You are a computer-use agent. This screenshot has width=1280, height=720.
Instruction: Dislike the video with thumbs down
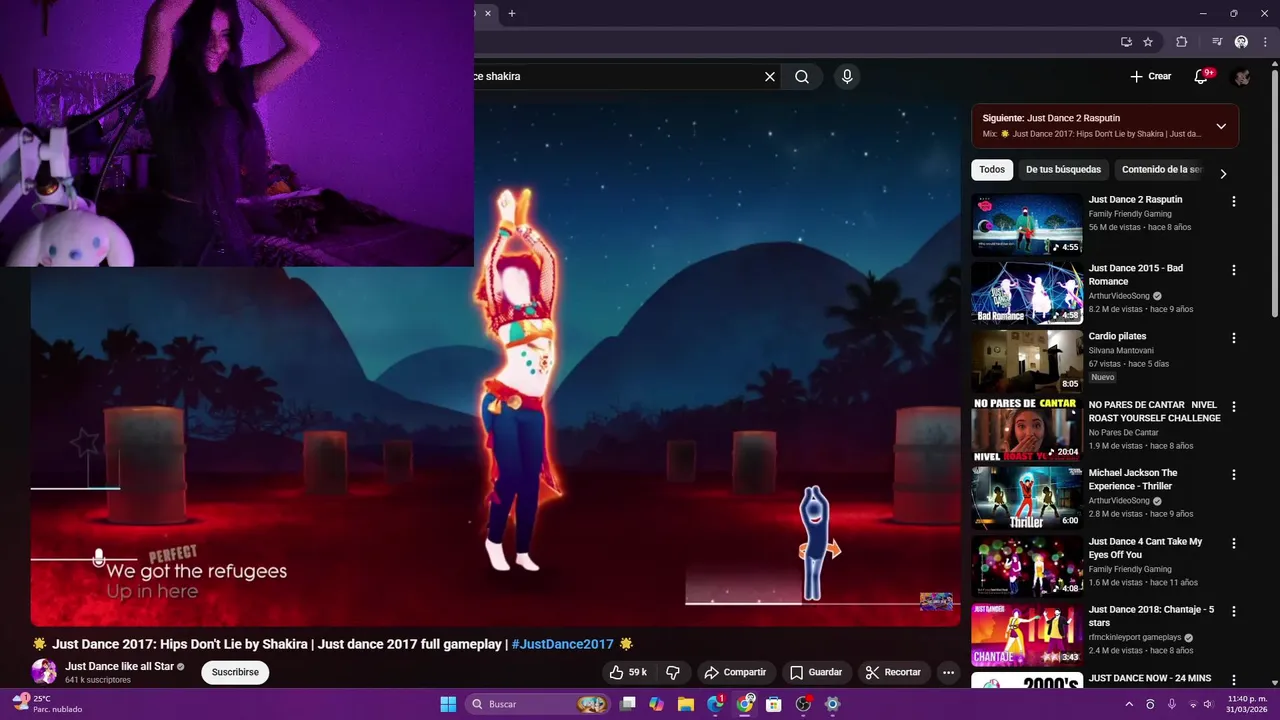point(673,672)
